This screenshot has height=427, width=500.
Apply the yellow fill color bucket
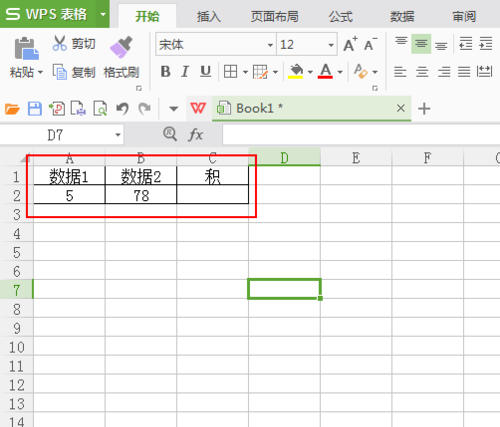(x=296, y=72)
